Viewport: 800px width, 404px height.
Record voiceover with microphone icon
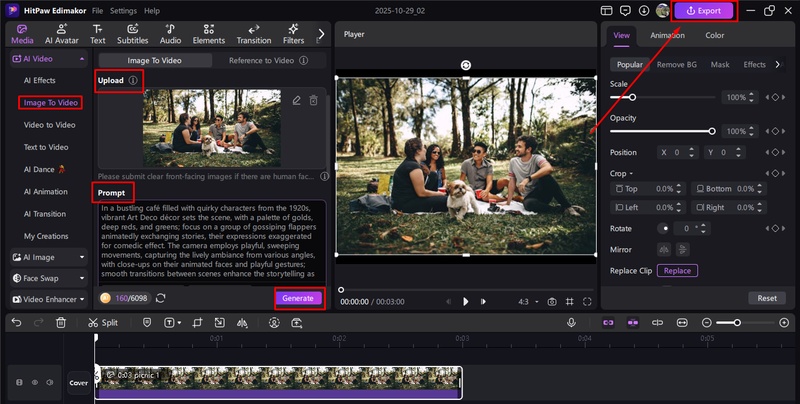tap(571, 323)
